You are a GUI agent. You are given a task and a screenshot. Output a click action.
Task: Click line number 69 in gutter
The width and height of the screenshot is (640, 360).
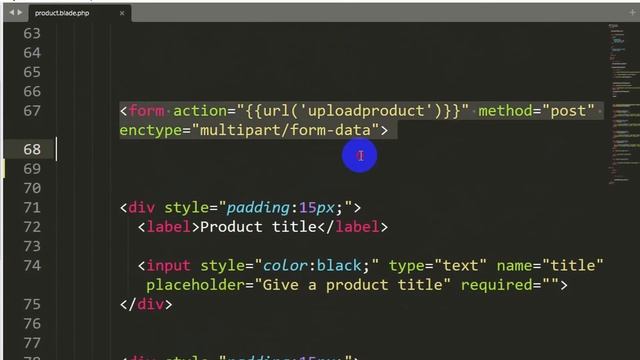(32, 169)
